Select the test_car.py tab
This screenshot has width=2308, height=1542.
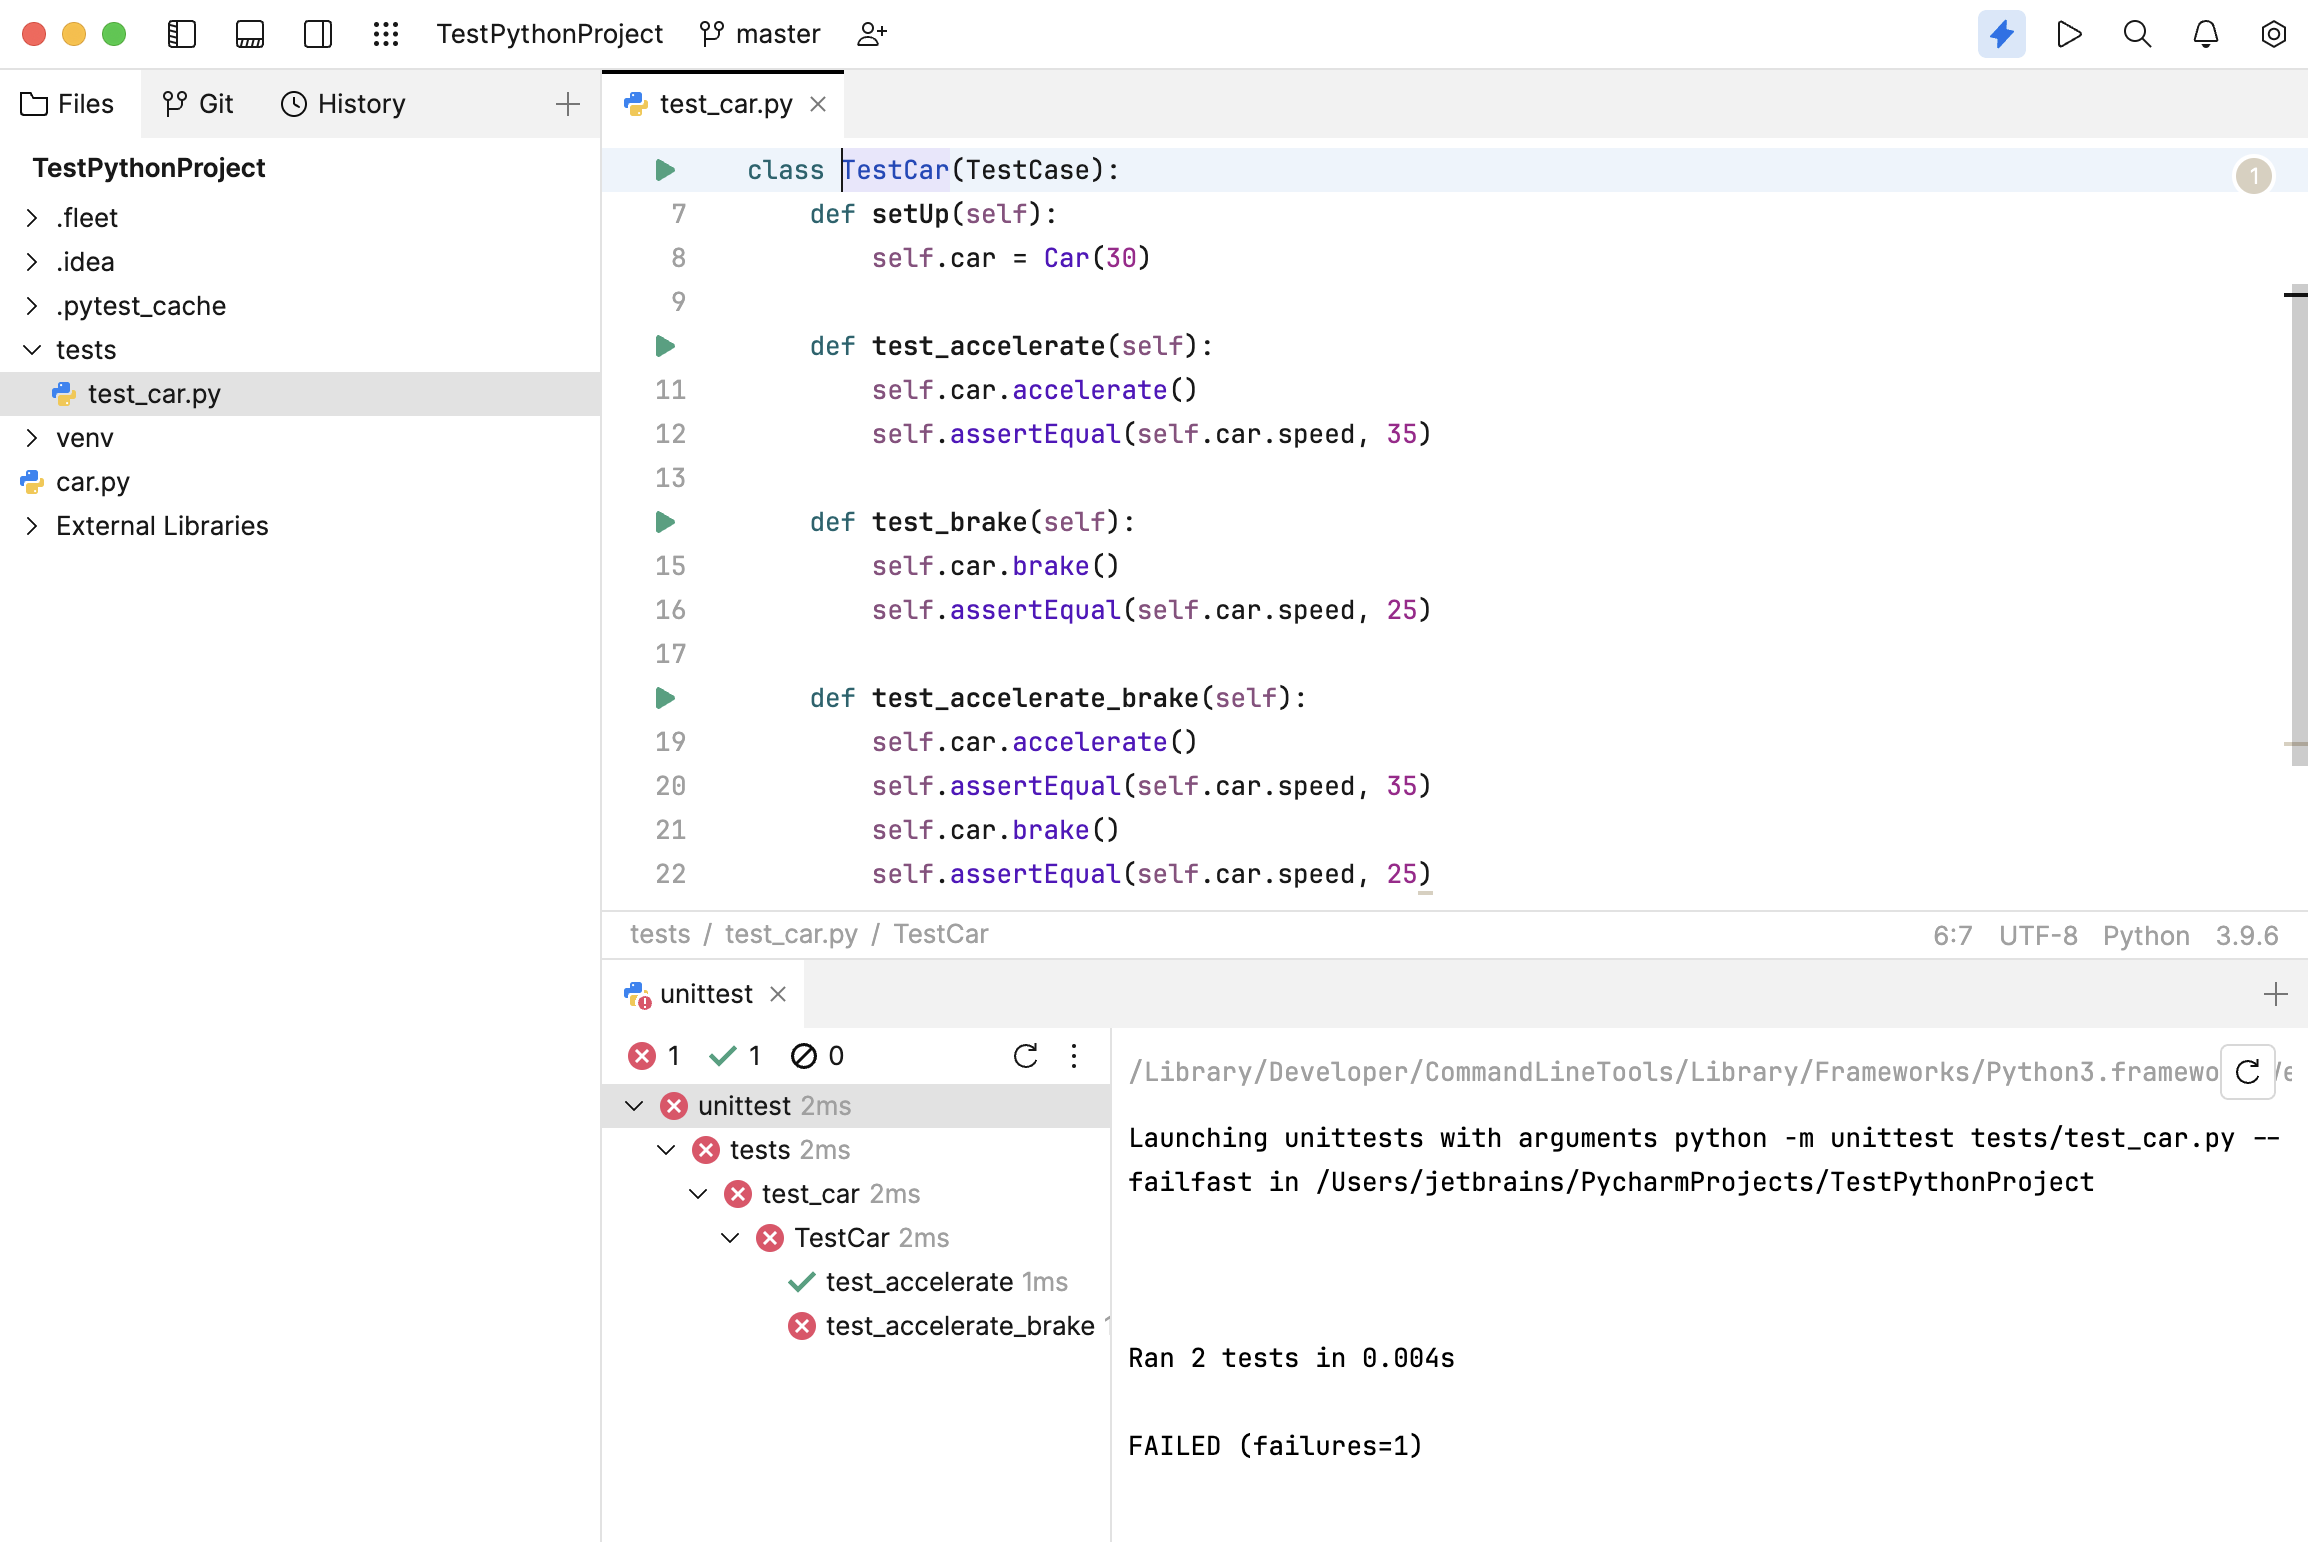725,103
